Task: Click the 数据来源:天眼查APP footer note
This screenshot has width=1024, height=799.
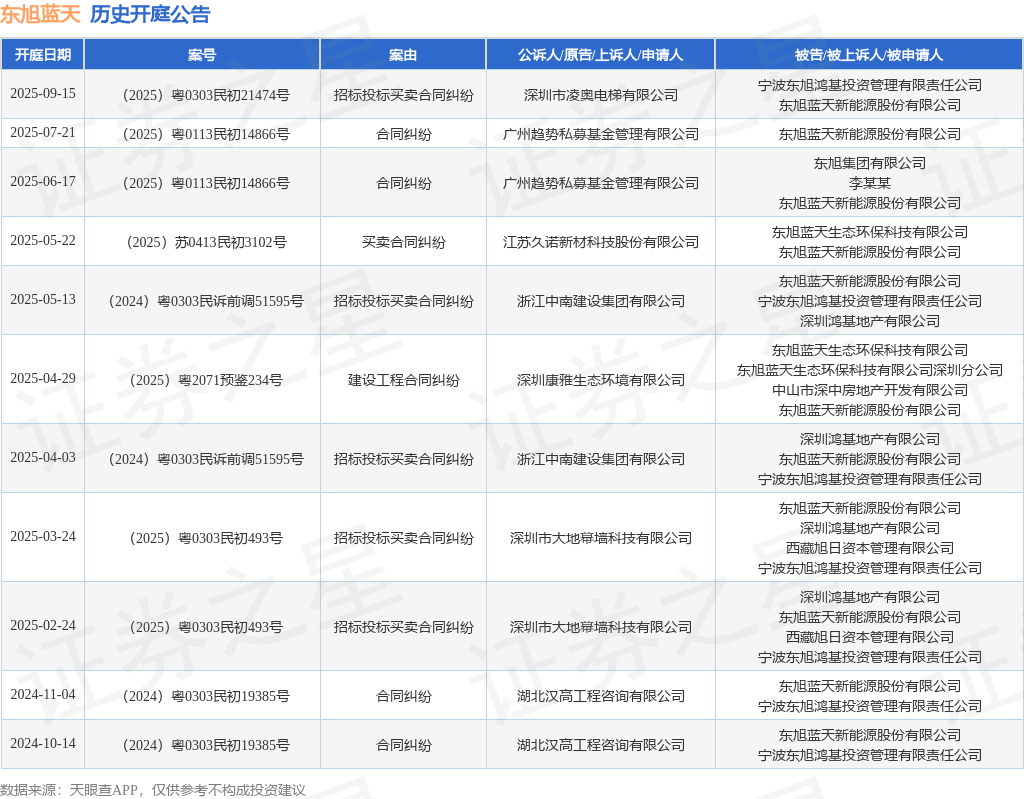Action: [153, 790]
